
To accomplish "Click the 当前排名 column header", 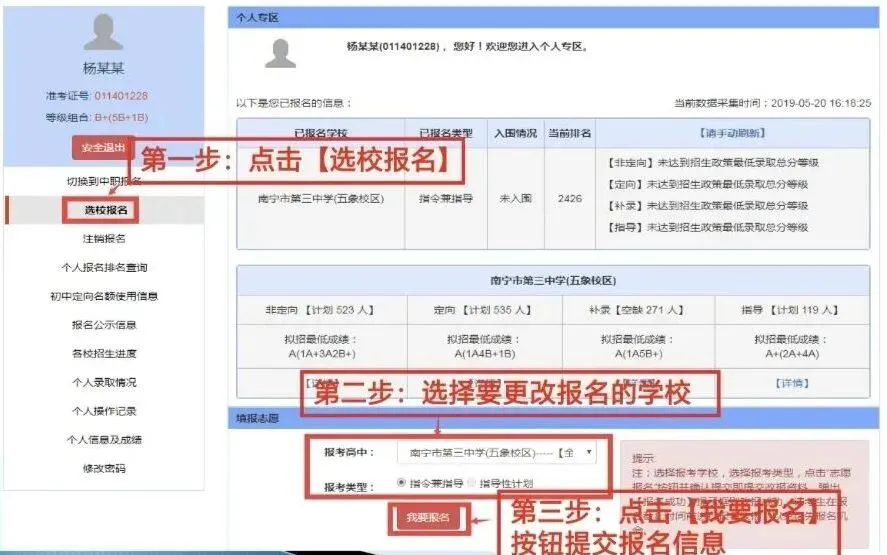I will 570,134.
